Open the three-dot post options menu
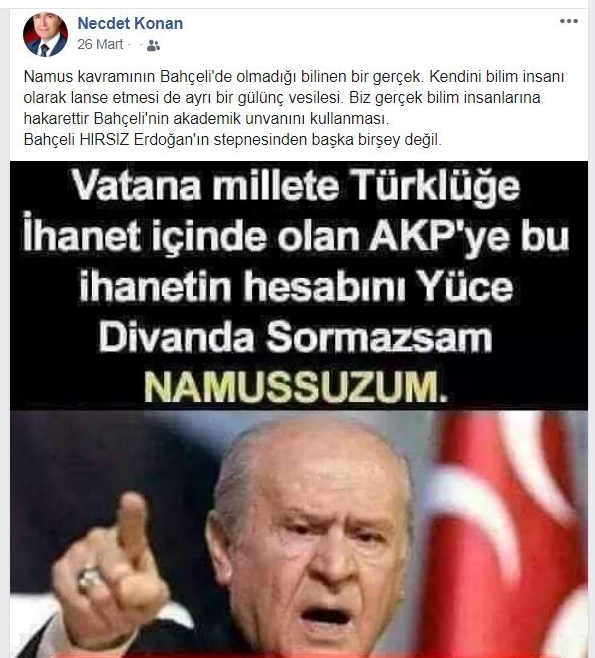 [x=569, y=21]
